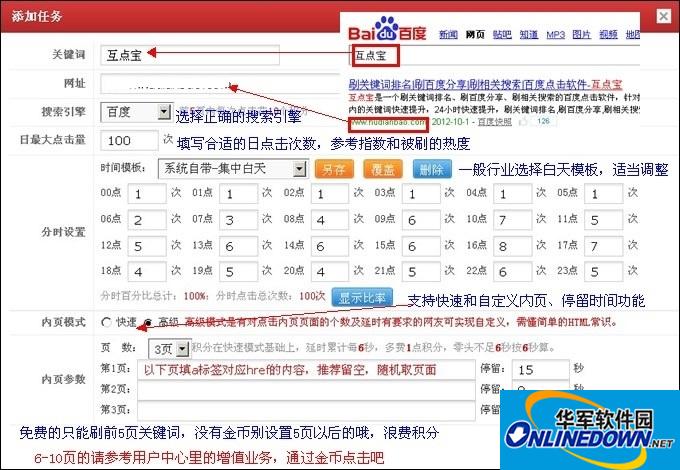
Task: Open the 页数 dropdown showing 3页
Action: coord(168,348)
